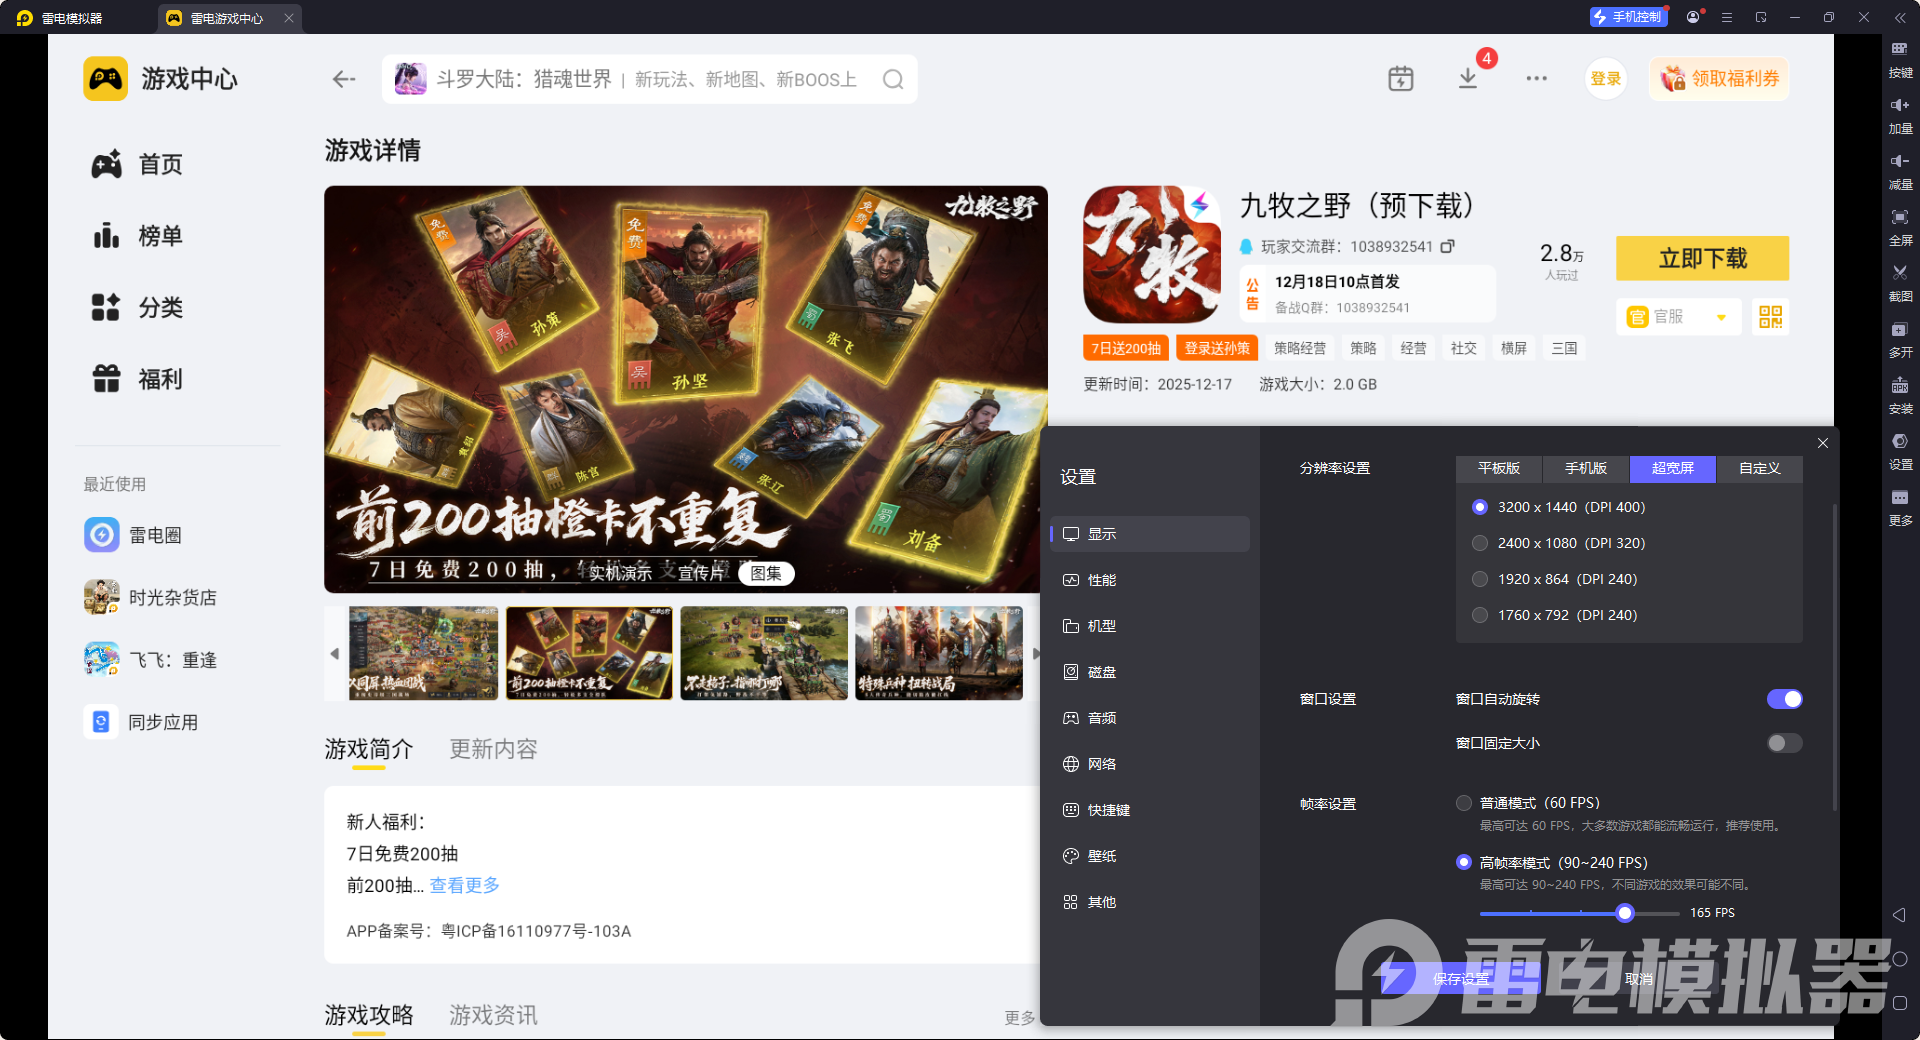This screenshot has width=1920, height=1040.
Task: Open 快捷键 settings section
Action: [x=1150, y=810]
